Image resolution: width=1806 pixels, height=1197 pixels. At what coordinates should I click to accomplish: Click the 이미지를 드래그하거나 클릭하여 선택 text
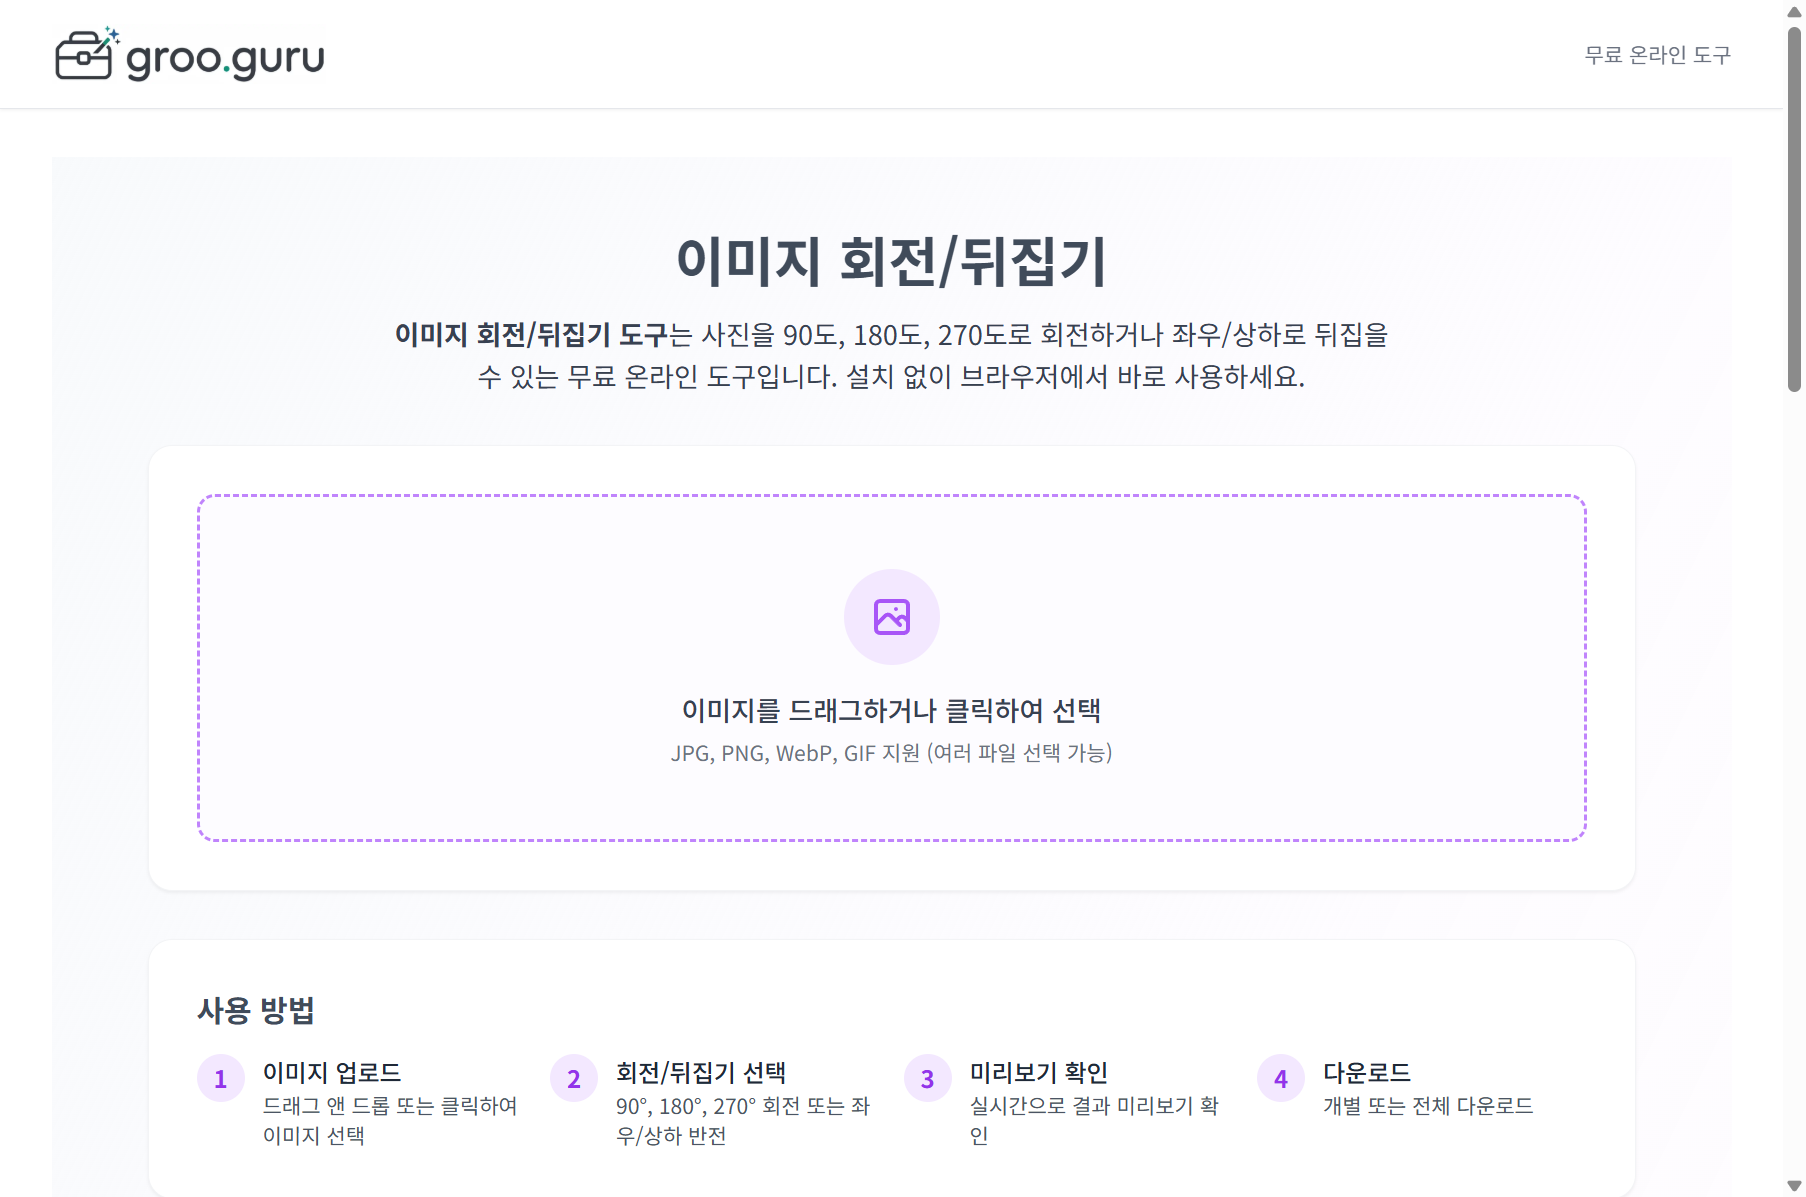[891, 709]
